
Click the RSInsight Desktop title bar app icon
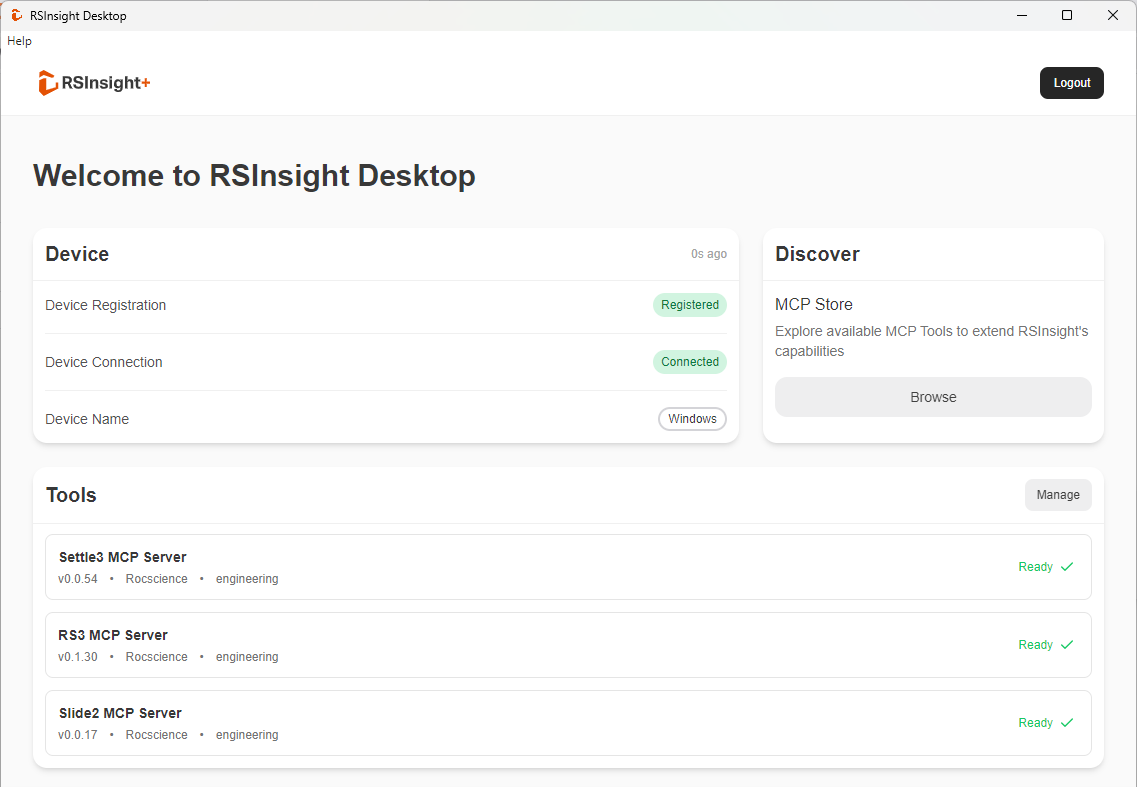17,15
